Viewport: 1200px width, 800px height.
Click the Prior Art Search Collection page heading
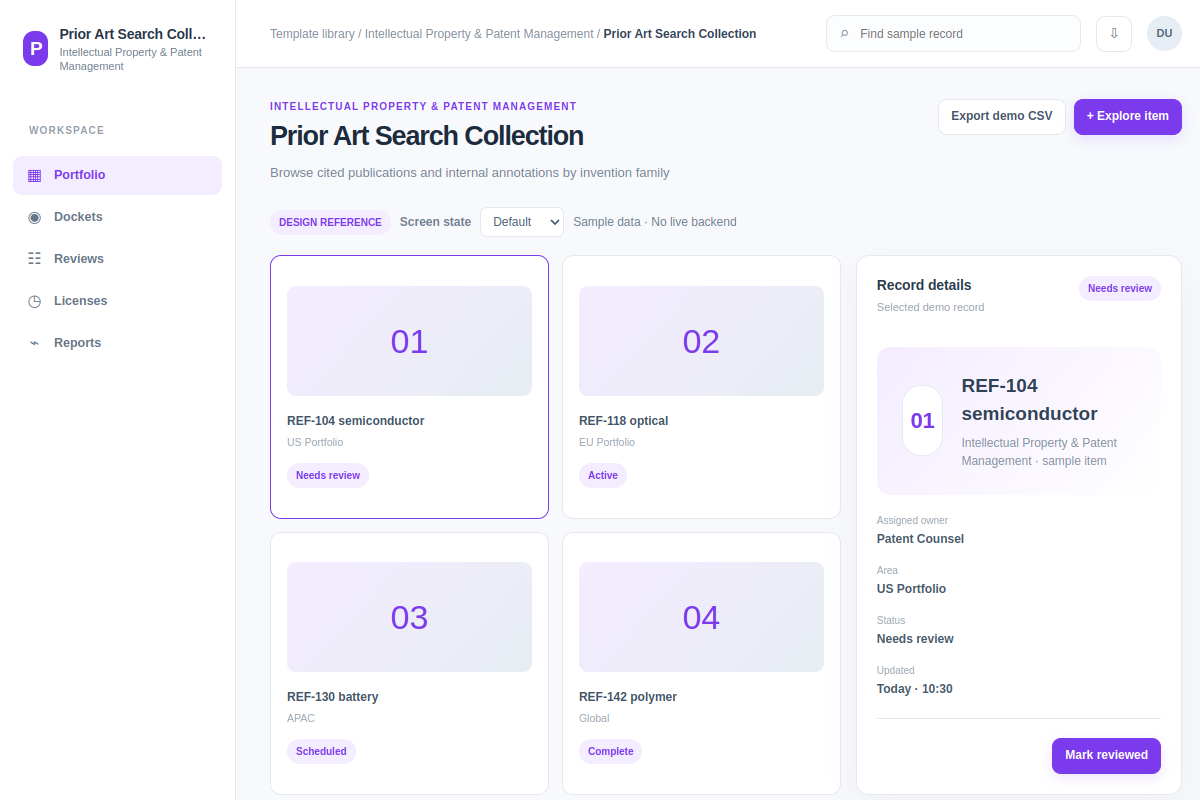[x=427, y=136]
